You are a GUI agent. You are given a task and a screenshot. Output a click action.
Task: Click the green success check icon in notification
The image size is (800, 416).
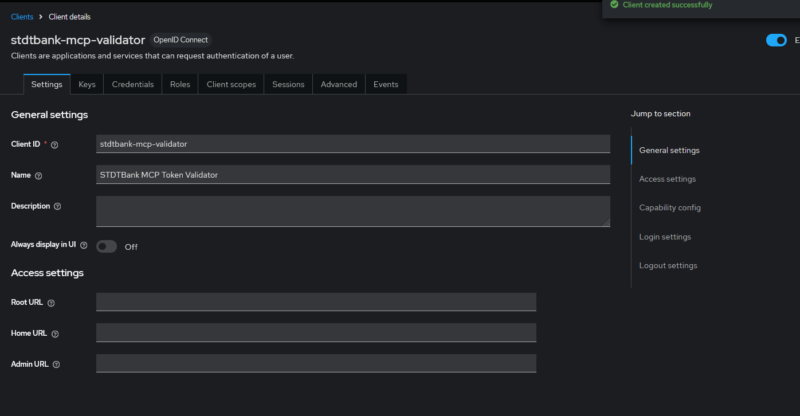(614, 5)
